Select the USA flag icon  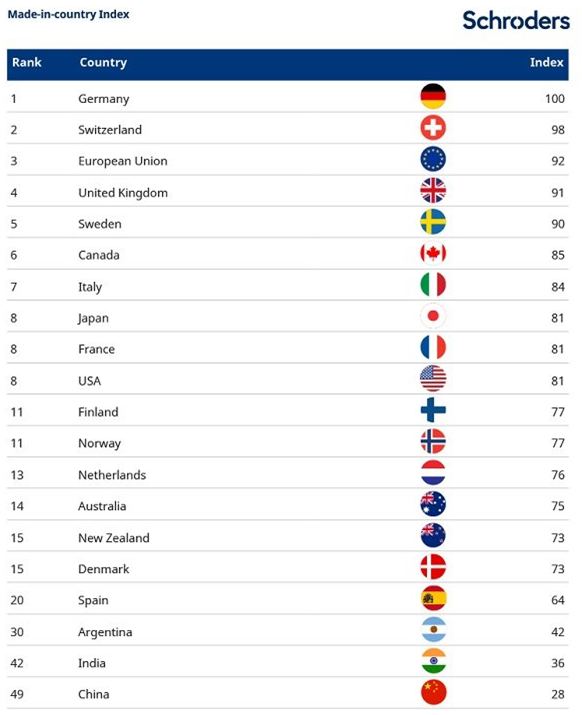pyautogui.click(x=432, y=378)
